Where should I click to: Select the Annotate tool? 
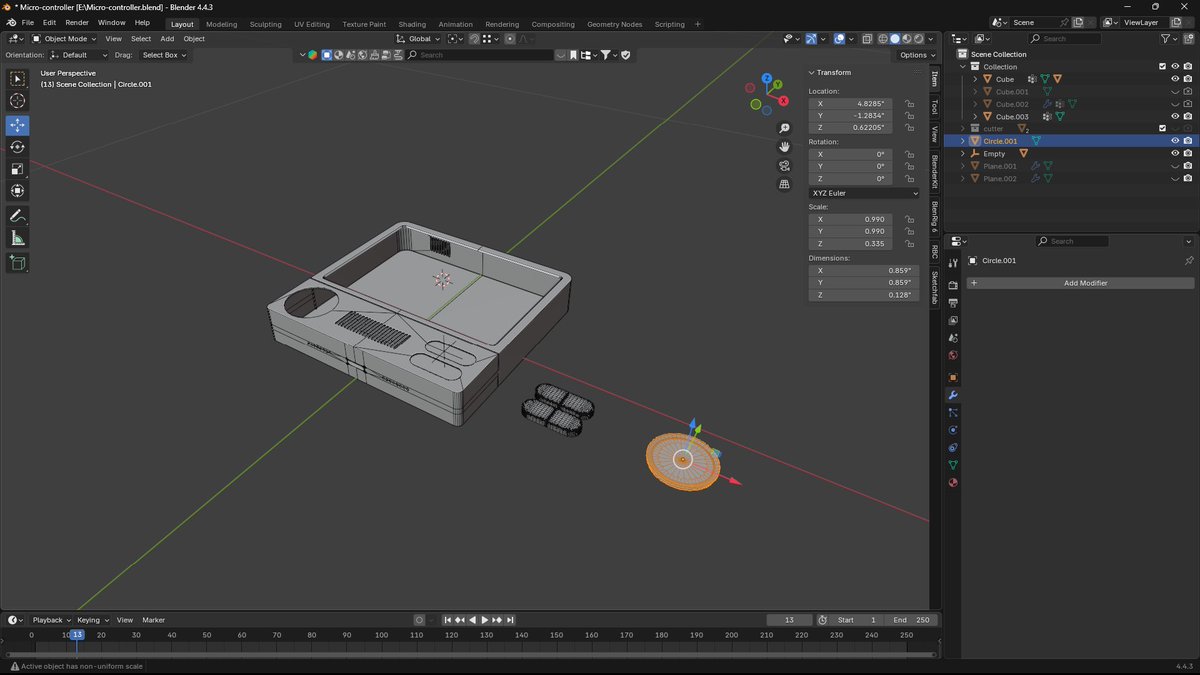18,216
